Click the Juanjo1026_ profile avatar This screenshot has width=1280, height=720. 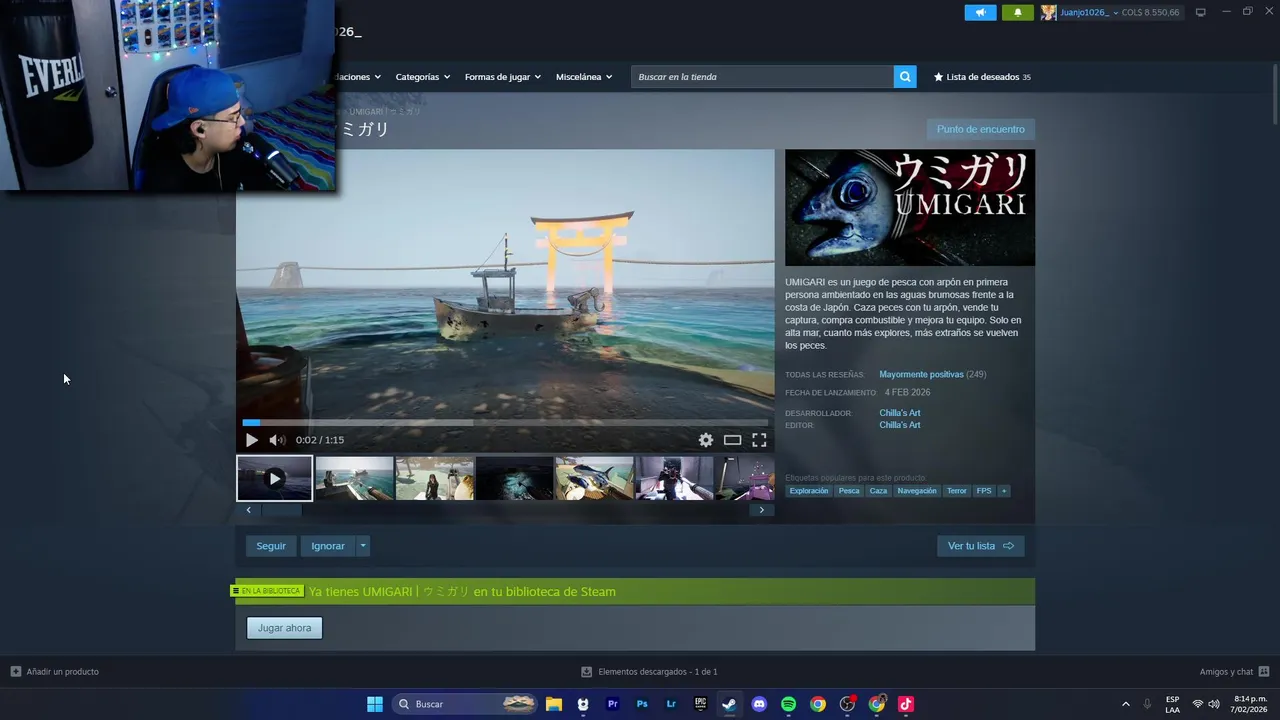click(1048, 12)
